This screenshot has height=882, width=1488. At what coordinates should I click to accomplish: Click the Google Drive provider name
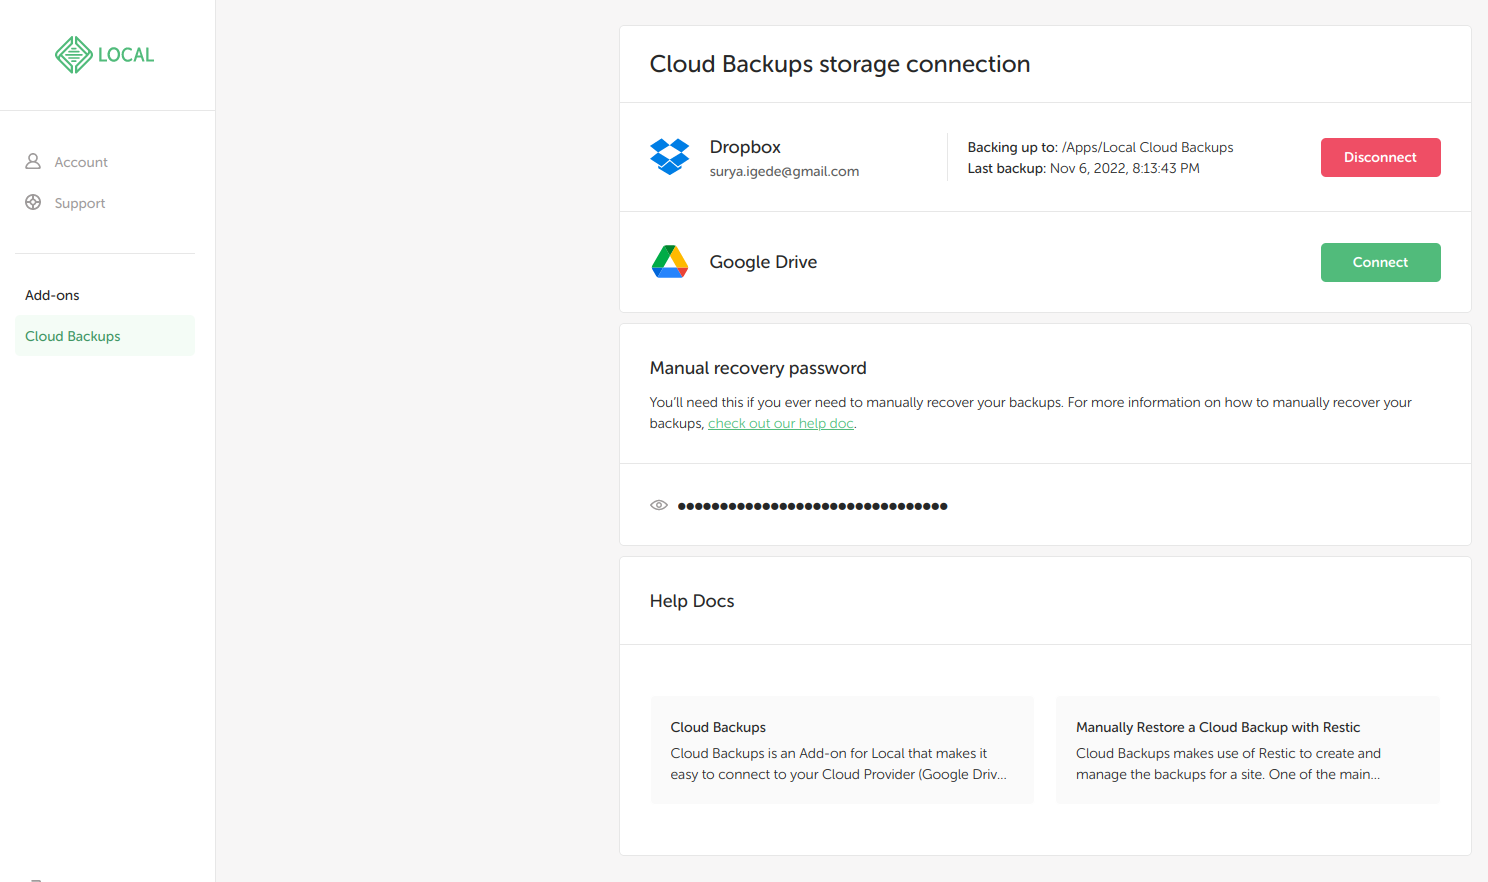click(763, 262)
